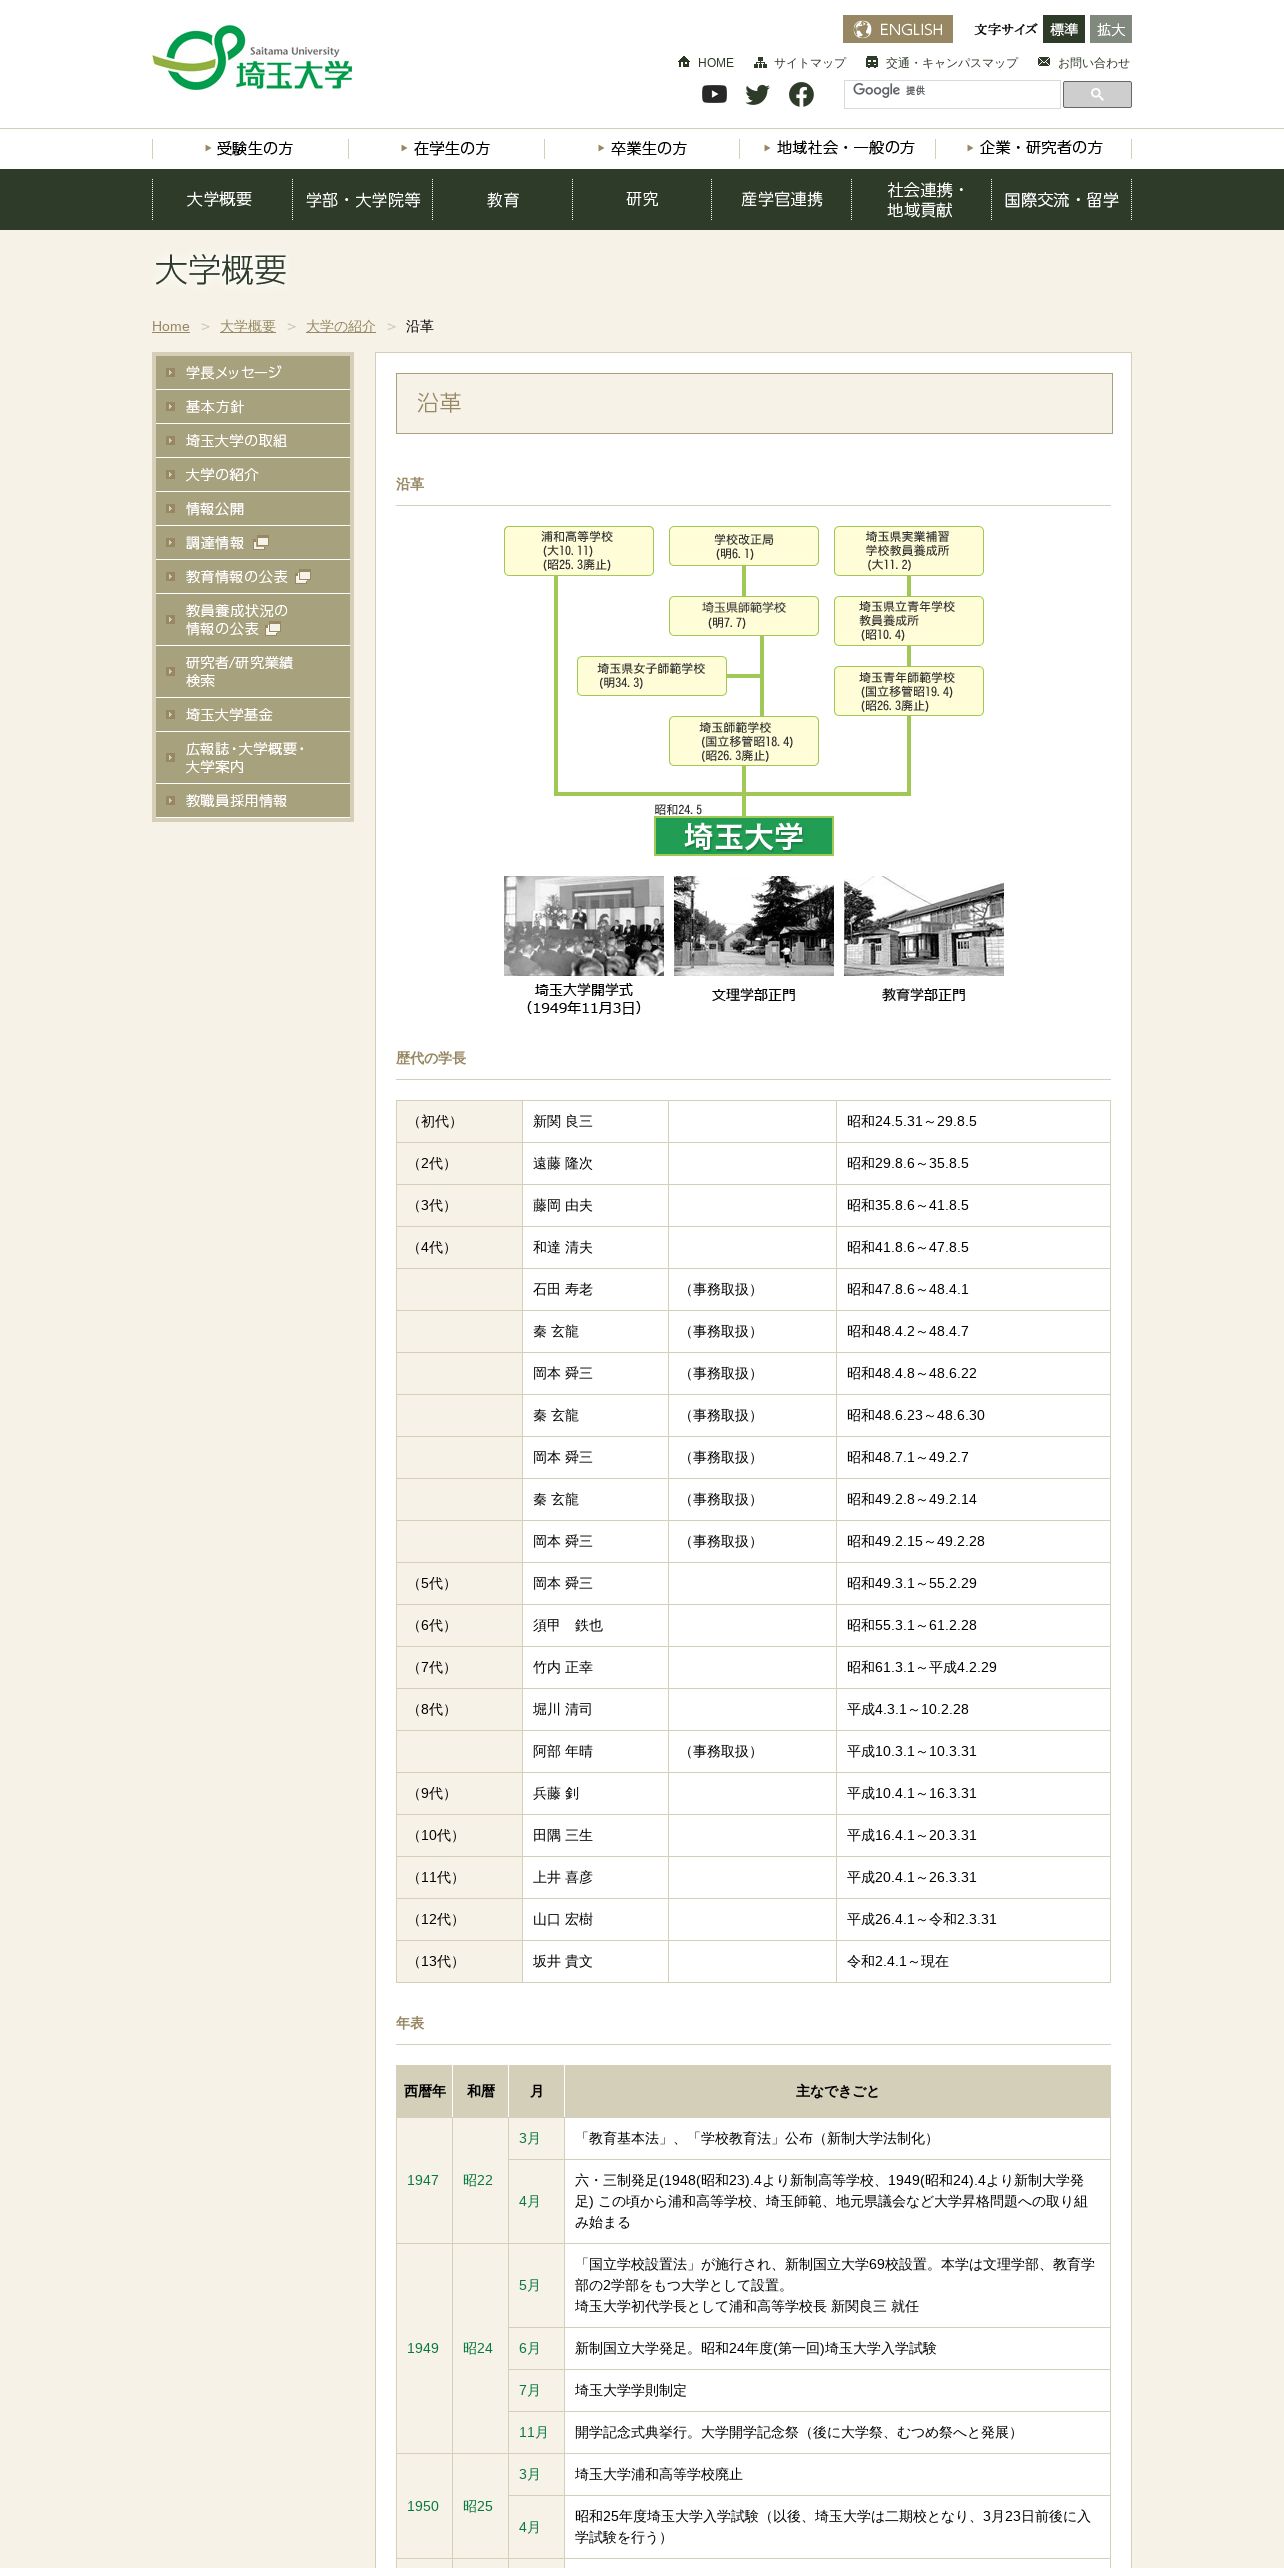
Task: Select the 昭24 era cell in timeline
Action: (x=481, y=2348)
